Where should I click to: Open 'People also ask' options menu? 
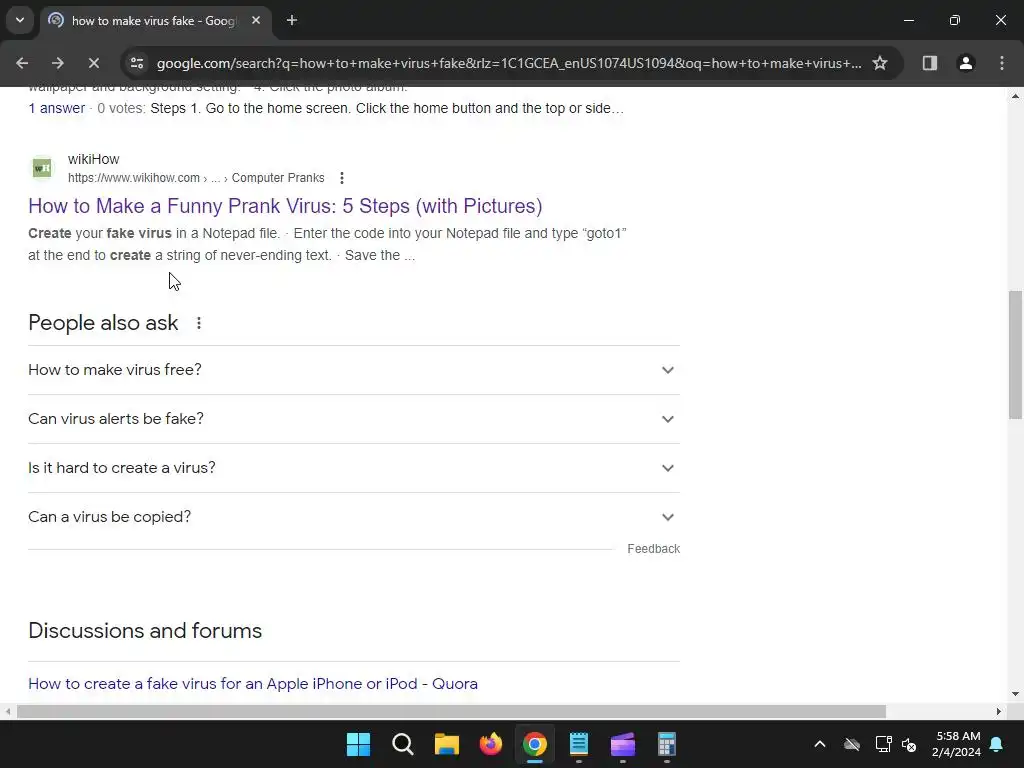coord(199,323)
